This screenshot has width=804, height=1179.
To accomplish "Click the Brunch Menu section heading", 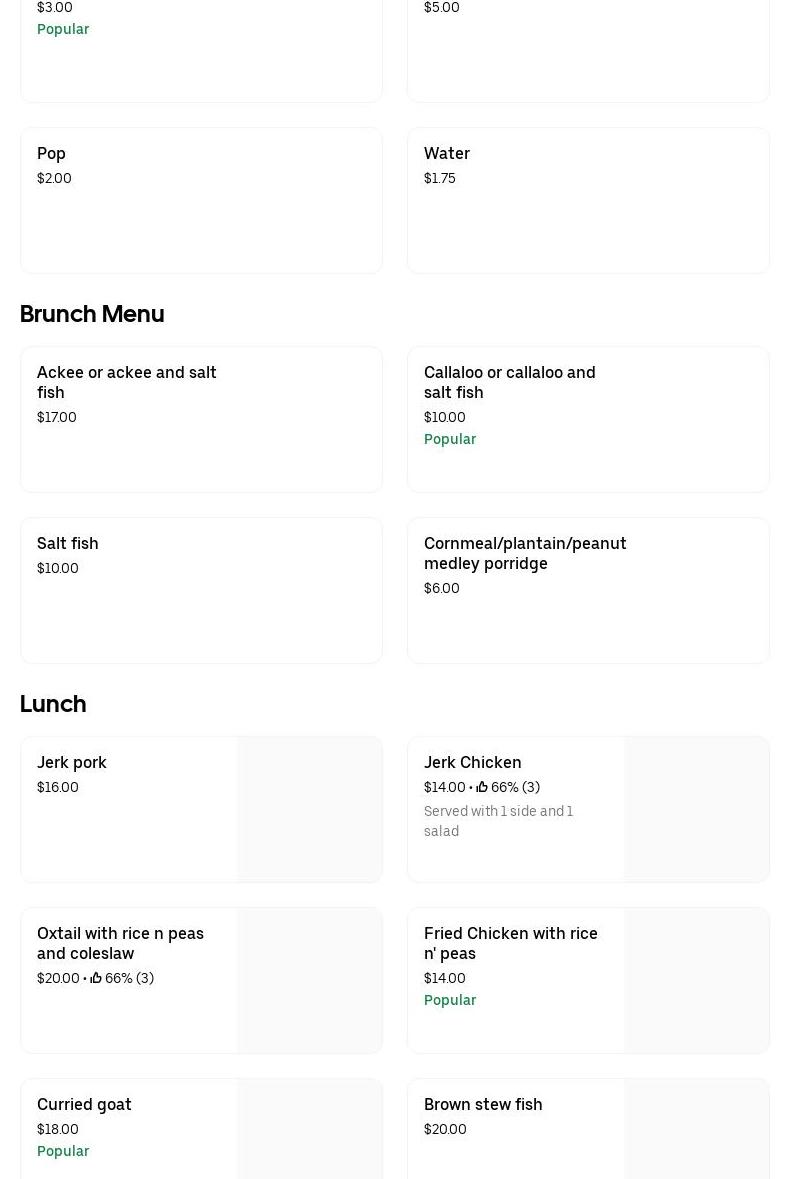I will click(x=92, y=314).
